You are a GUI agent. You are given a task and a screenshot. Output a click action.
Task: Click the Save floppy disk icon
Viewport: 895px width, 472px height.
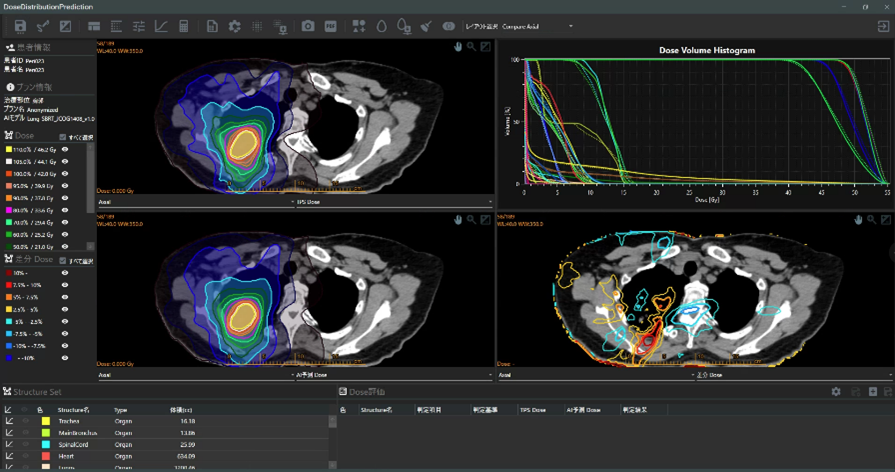pyautogui.click(x=20, y=26)
